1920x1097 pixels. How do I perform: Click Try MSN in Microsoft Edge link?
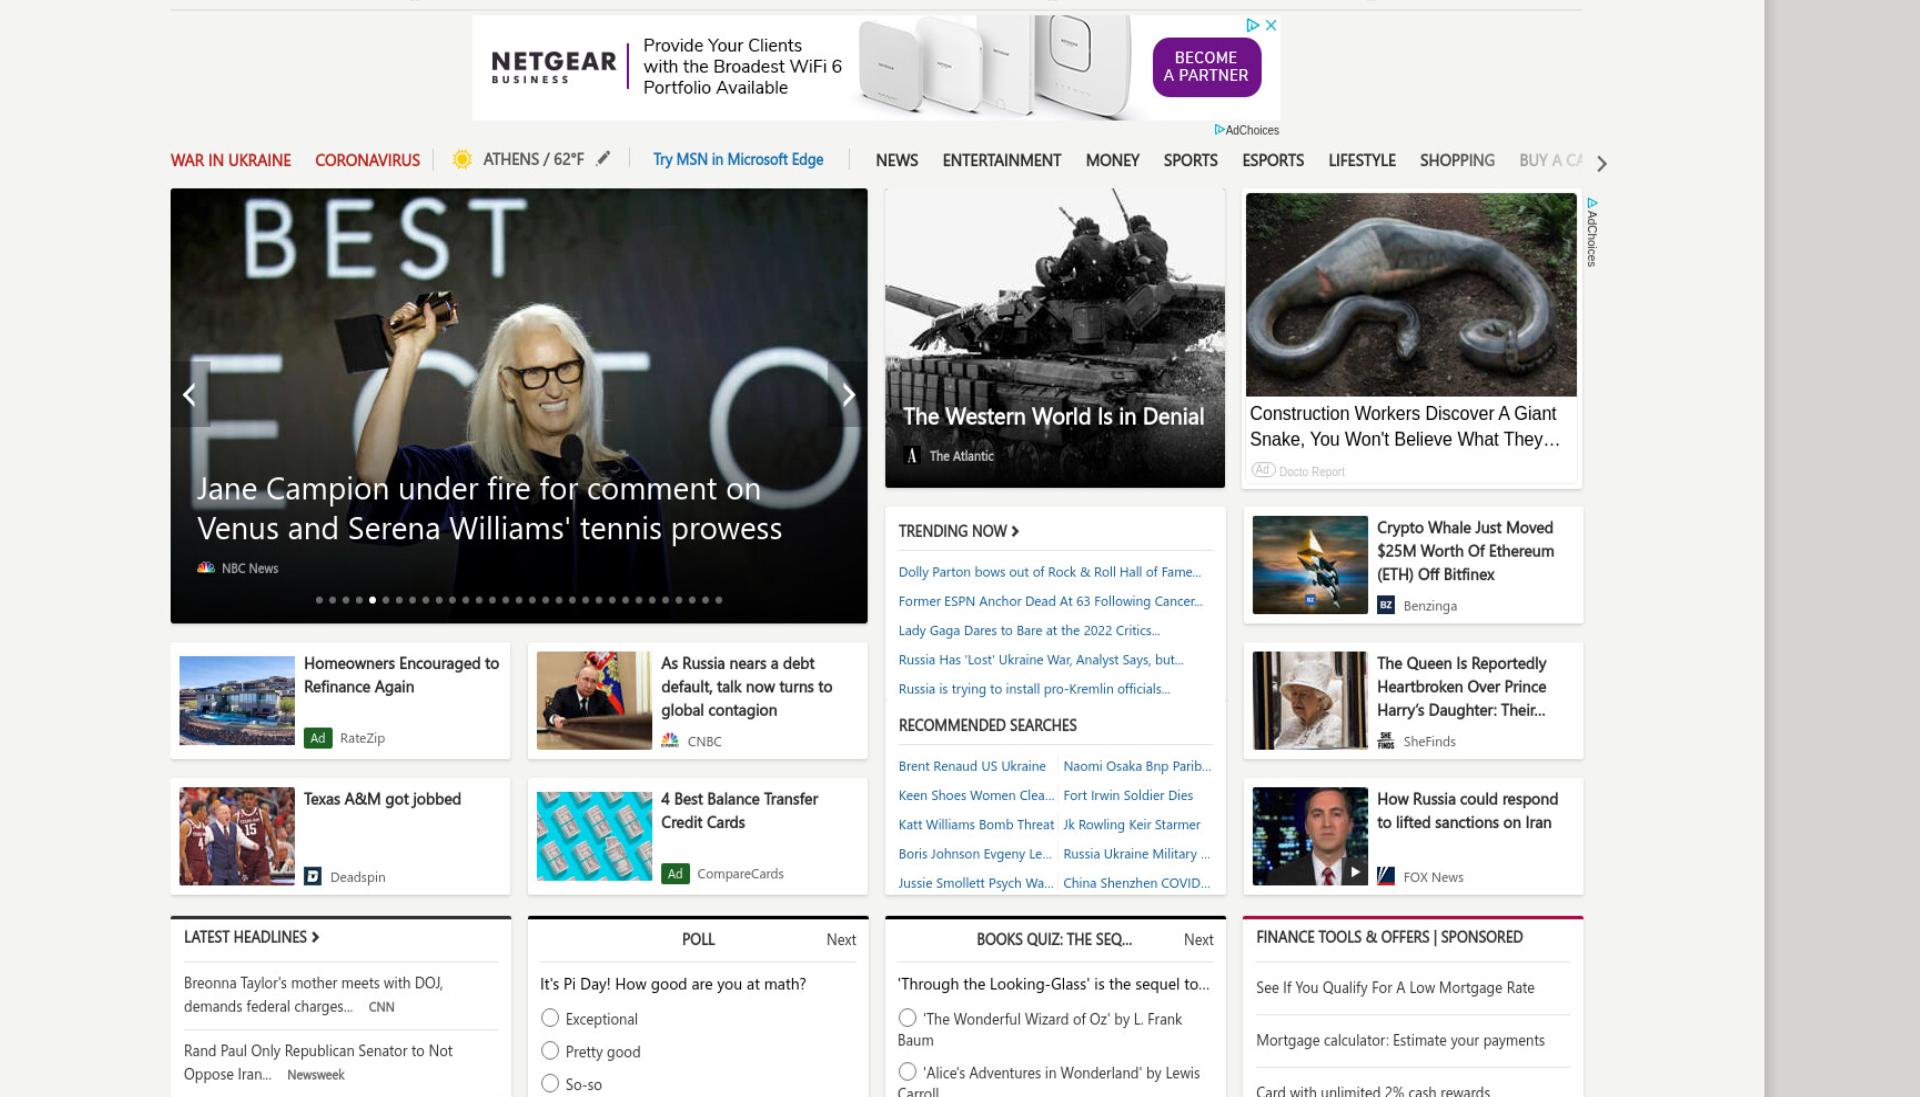click(x=738, y=159)
